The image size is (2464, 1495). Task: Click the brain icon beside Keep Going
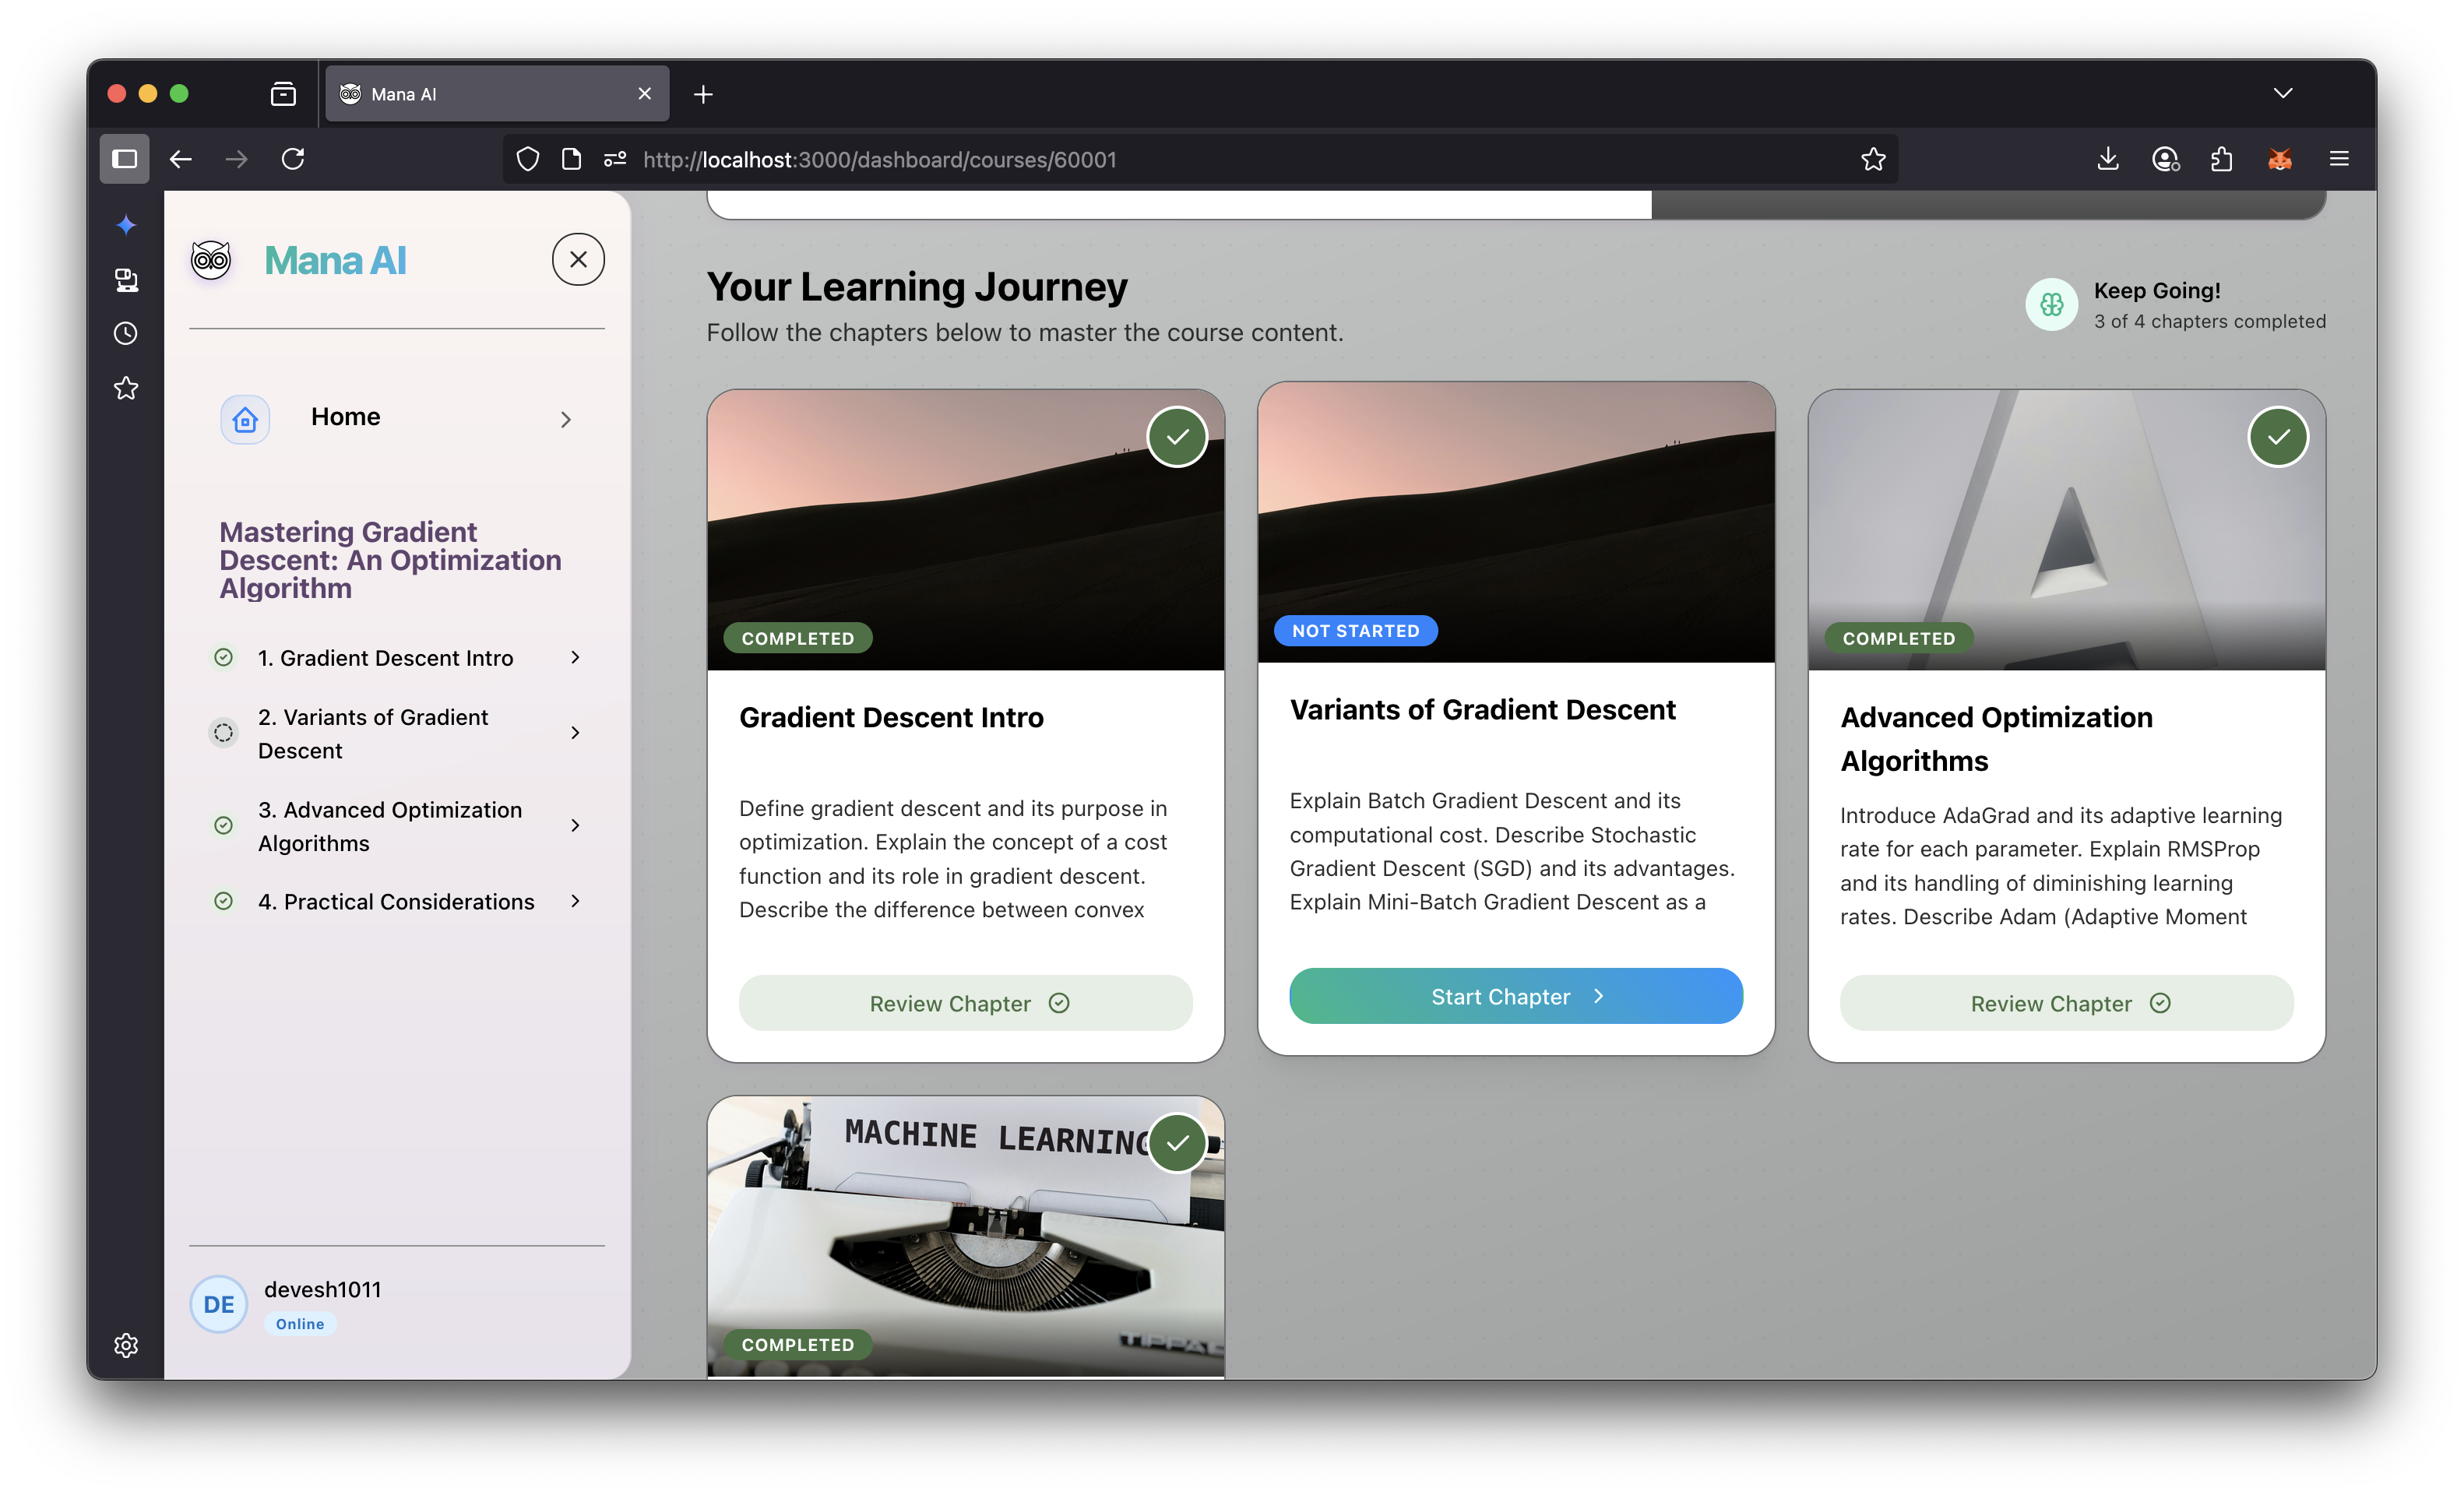click(x=2051, y=304)
